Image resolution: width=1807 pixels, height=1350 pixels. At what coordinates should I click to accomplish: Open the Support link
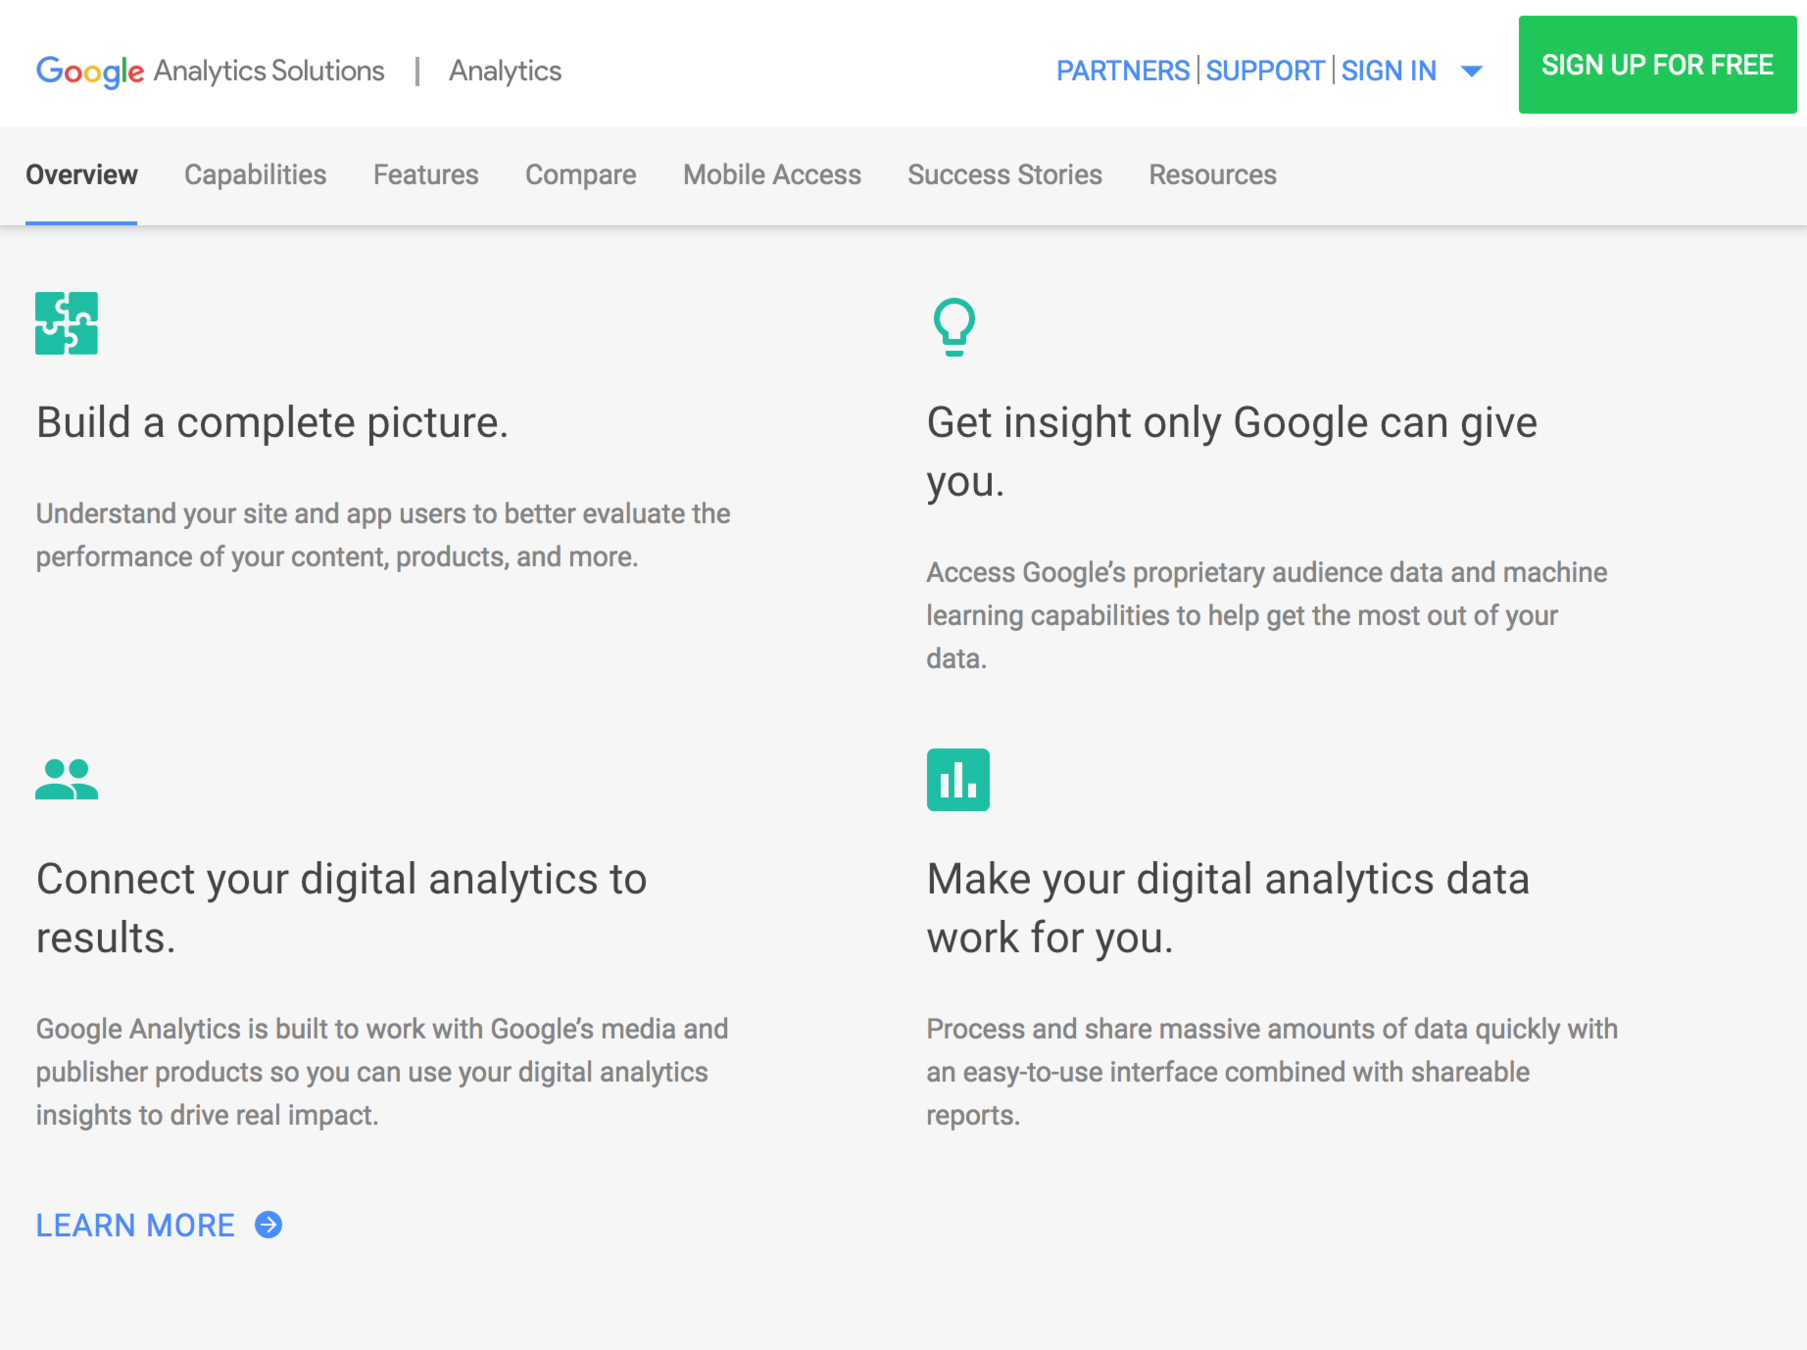pyautogui.click(x=1265, y=71)
